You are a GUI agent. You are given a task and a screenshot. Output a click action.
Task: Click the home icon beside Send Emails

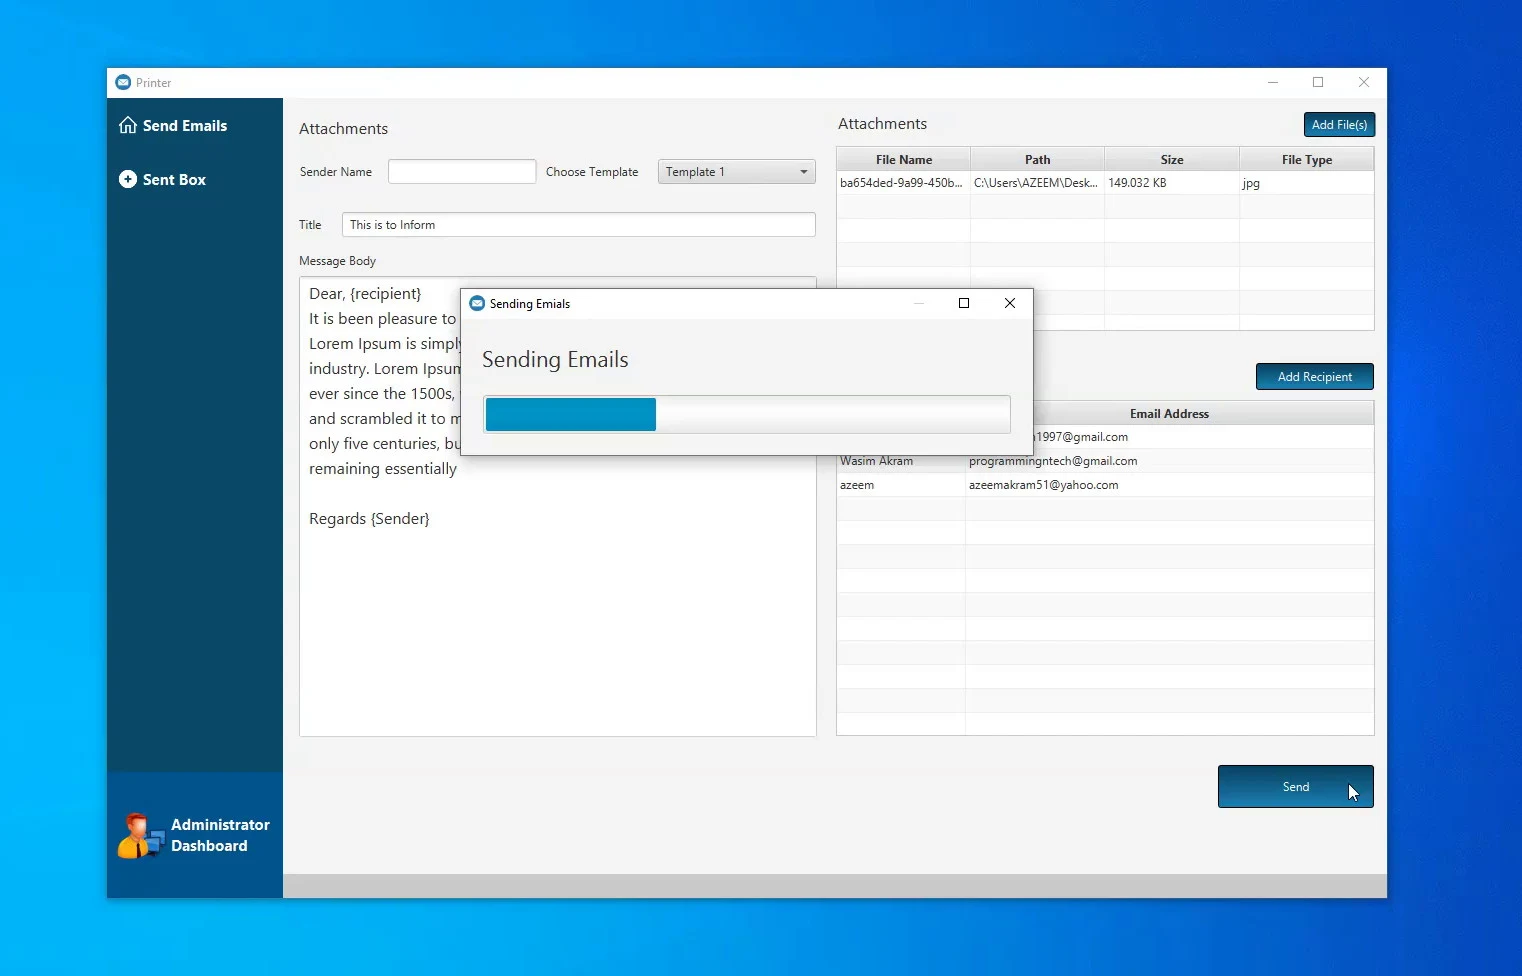128,125
